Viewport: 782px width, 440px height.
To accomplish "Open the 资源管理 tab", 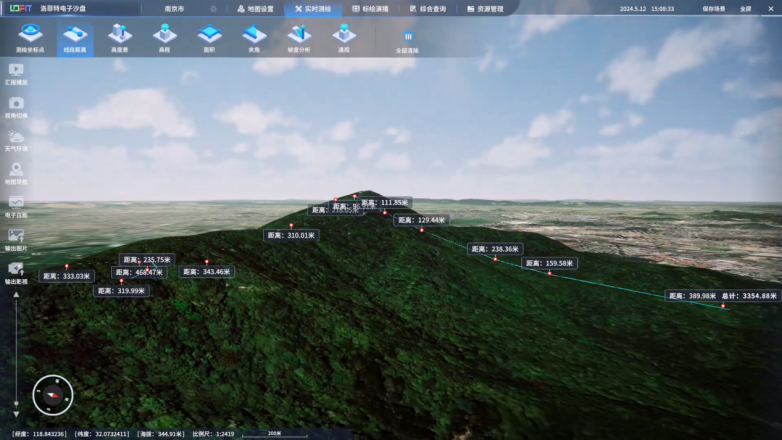I will pos(486,8).
